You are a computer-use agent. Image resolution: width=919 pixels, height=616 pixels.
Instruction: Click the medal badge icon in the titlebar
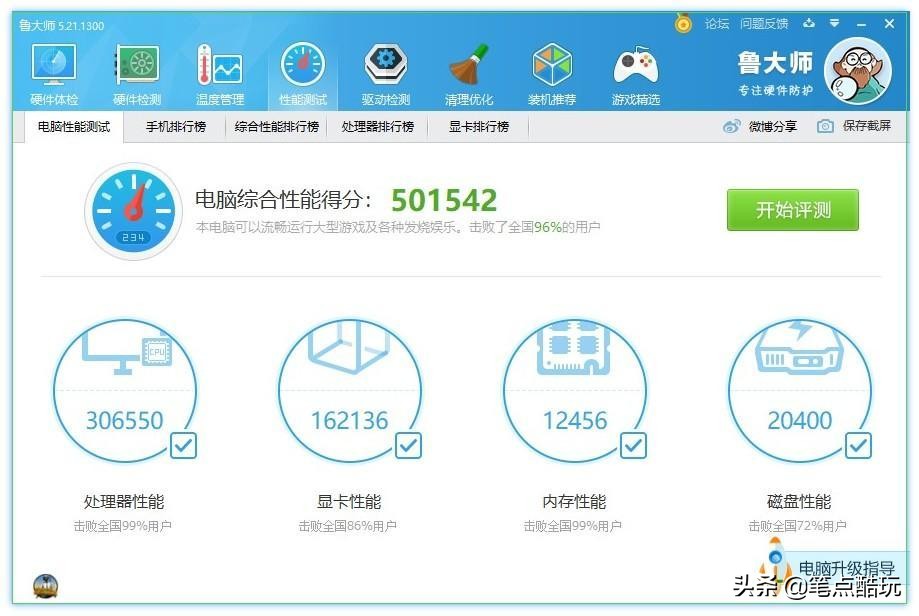(683, 22)
